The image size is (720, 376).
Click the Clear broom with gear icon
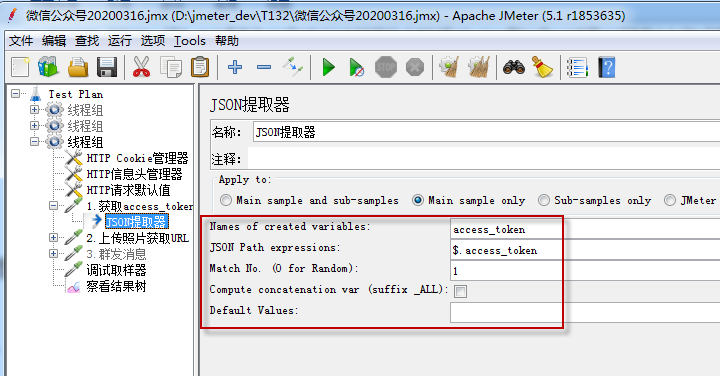[x=449, y=67]
